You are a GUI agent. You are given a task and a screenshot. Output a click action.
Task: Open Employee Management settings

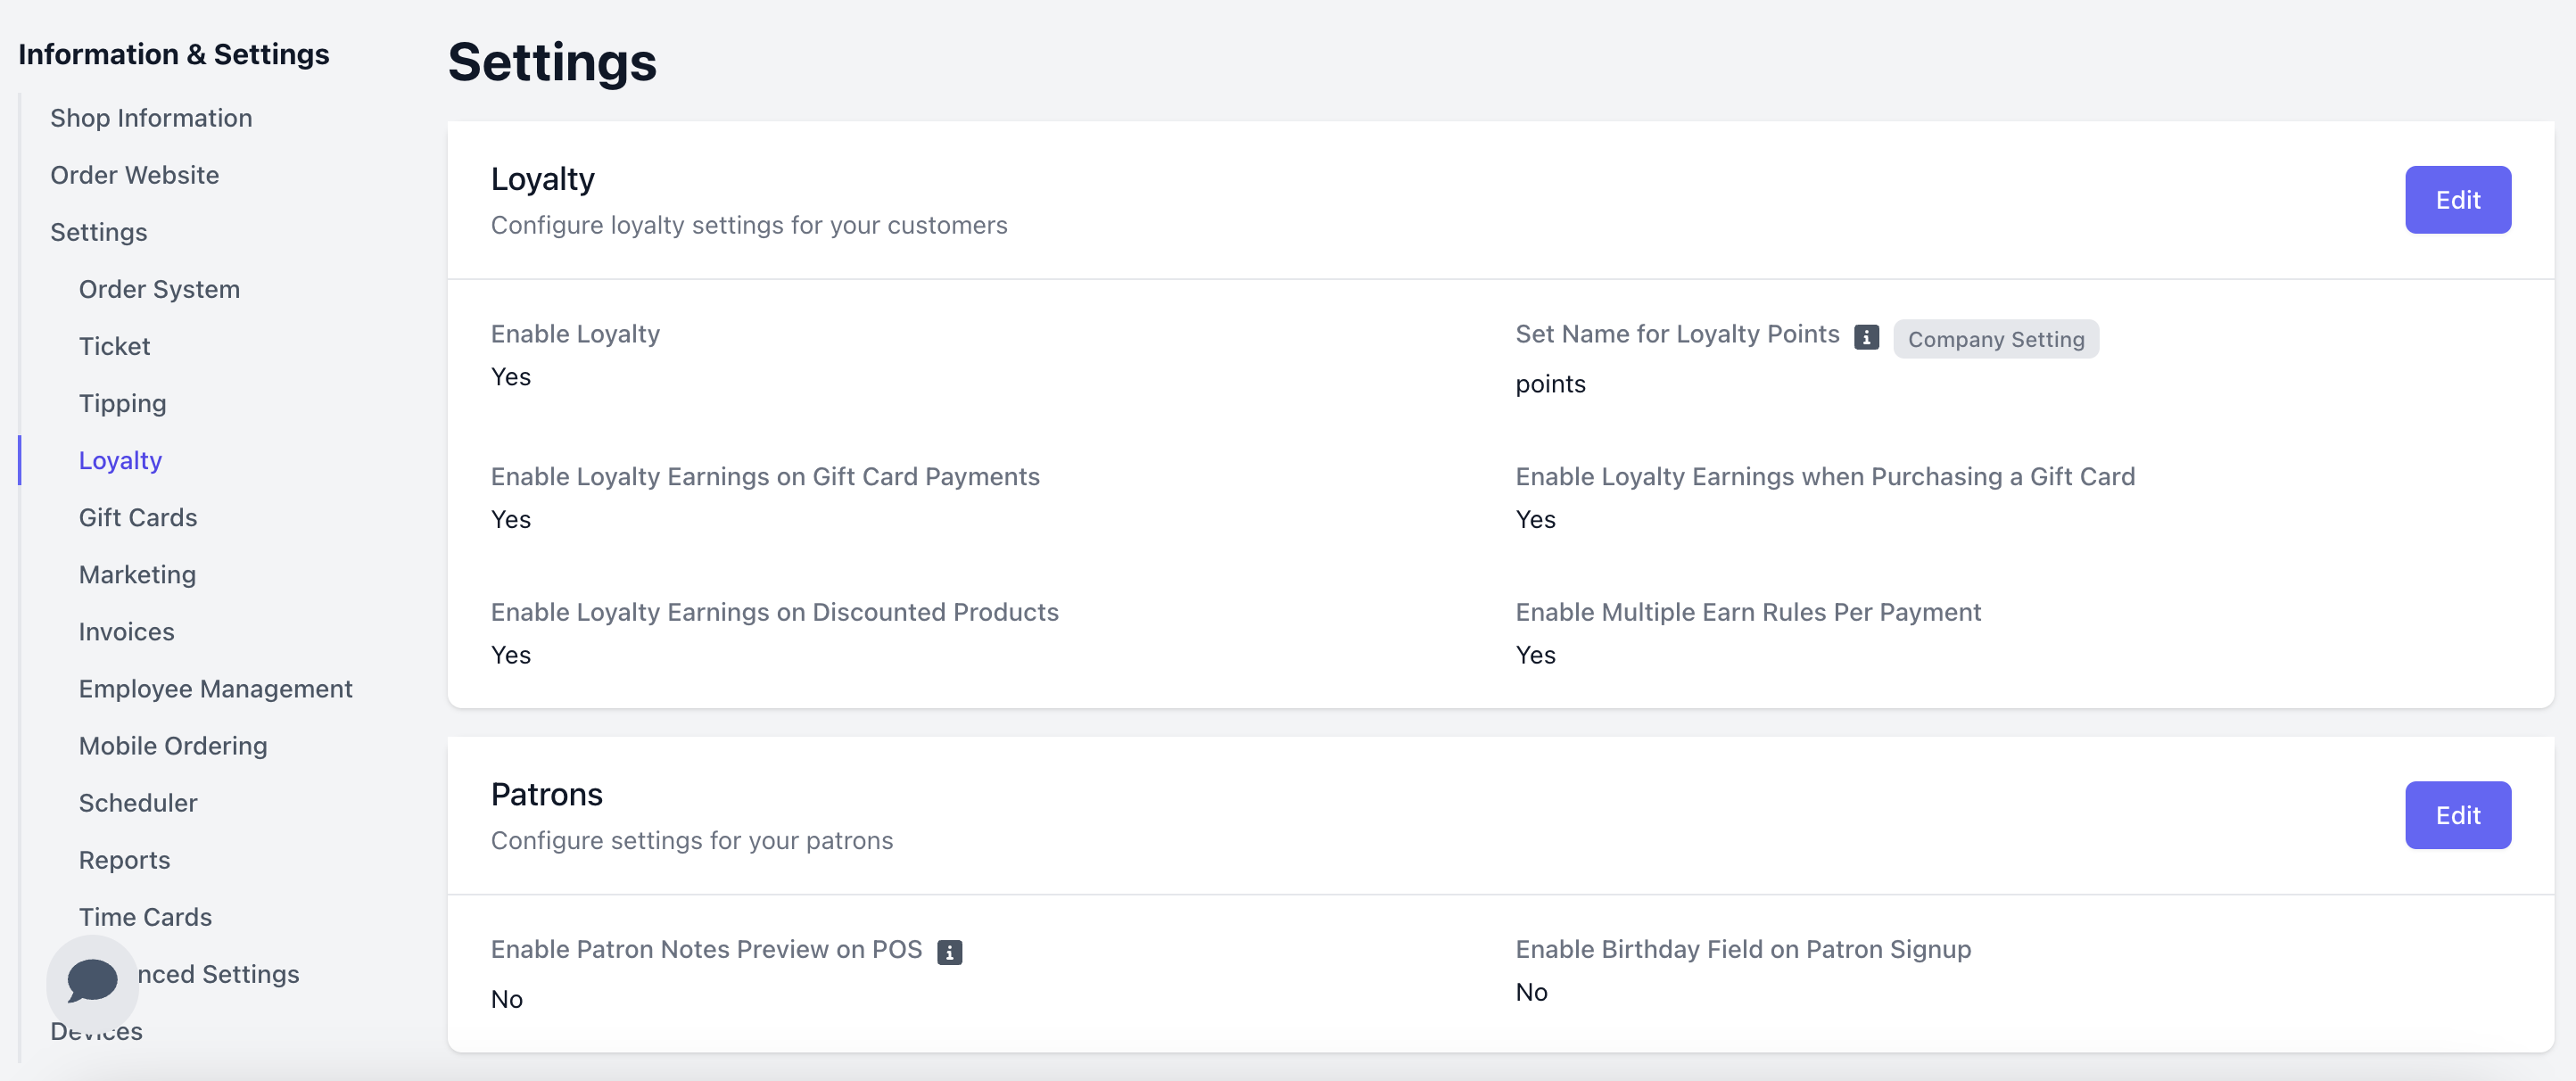215,688
